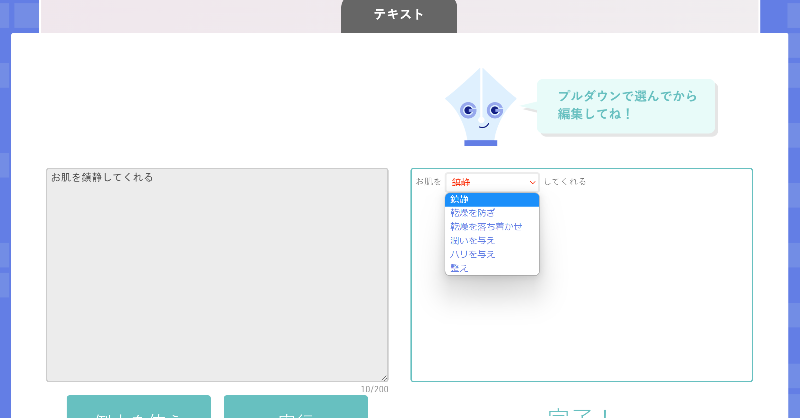Click the 10/200 character counter

tap(374, 389)
